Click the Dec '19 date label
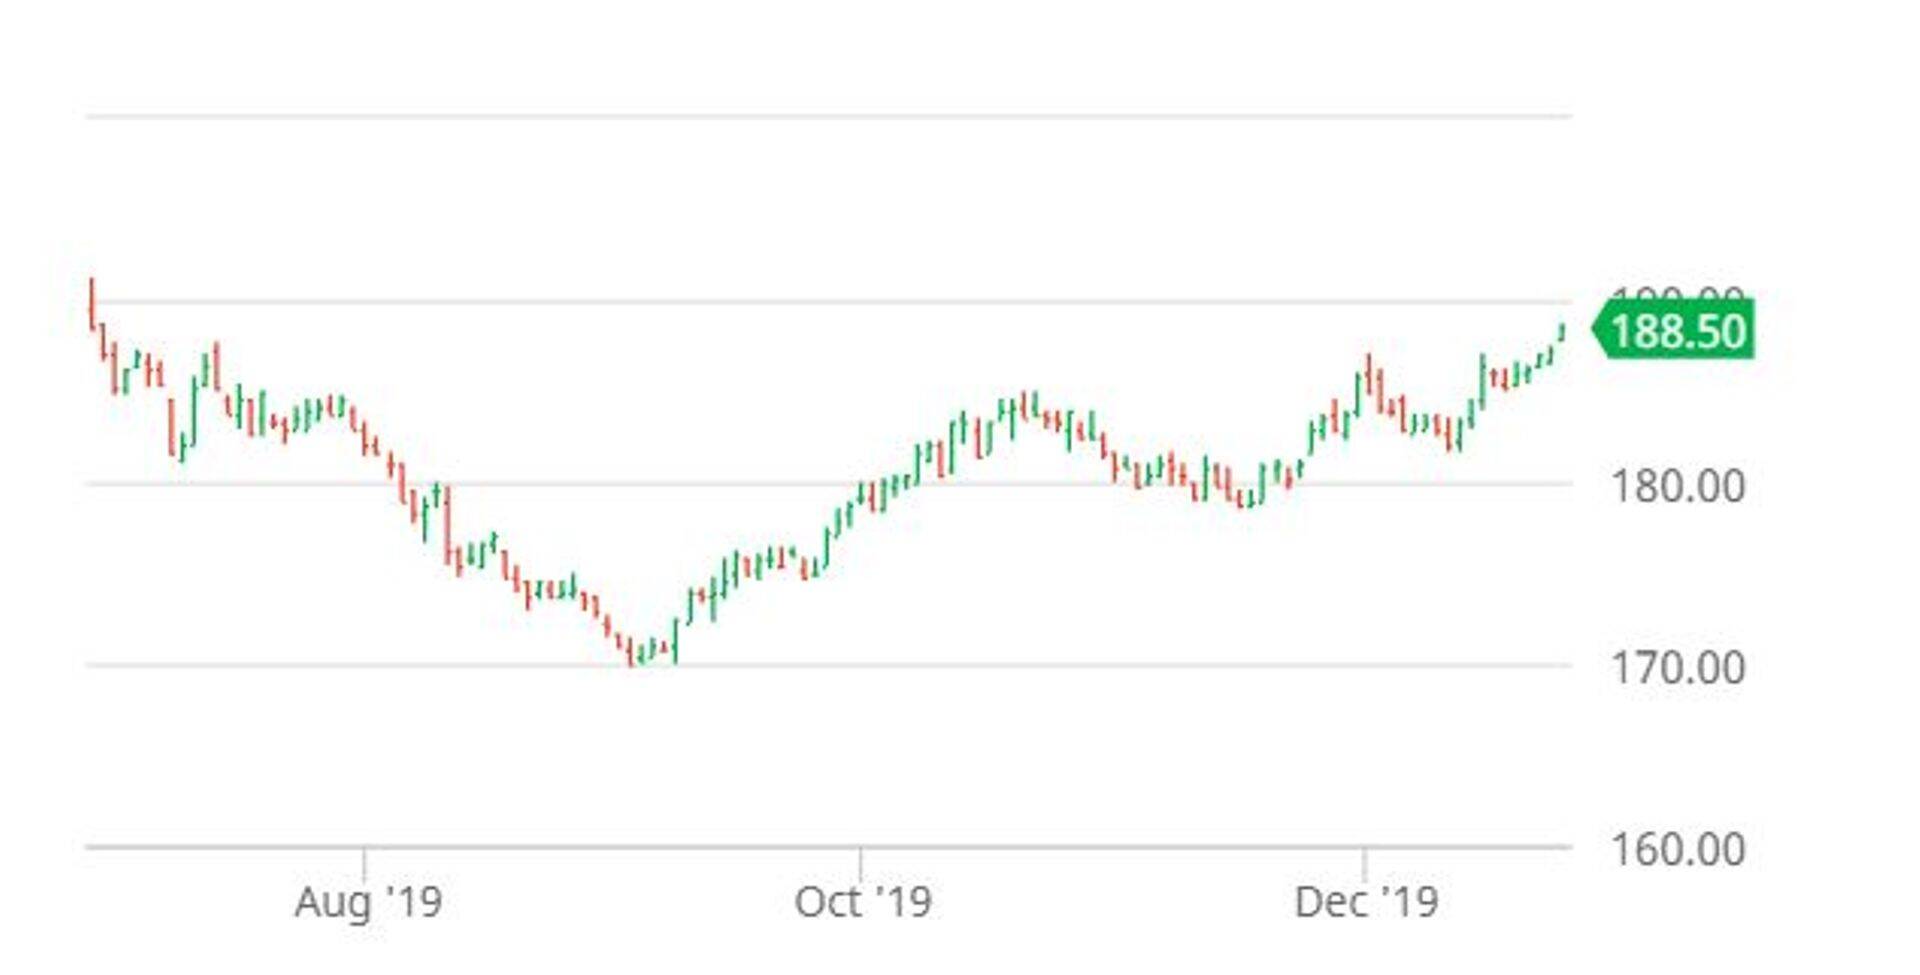This screenshot has height=975, width=1920. [x=1366, y=902]
